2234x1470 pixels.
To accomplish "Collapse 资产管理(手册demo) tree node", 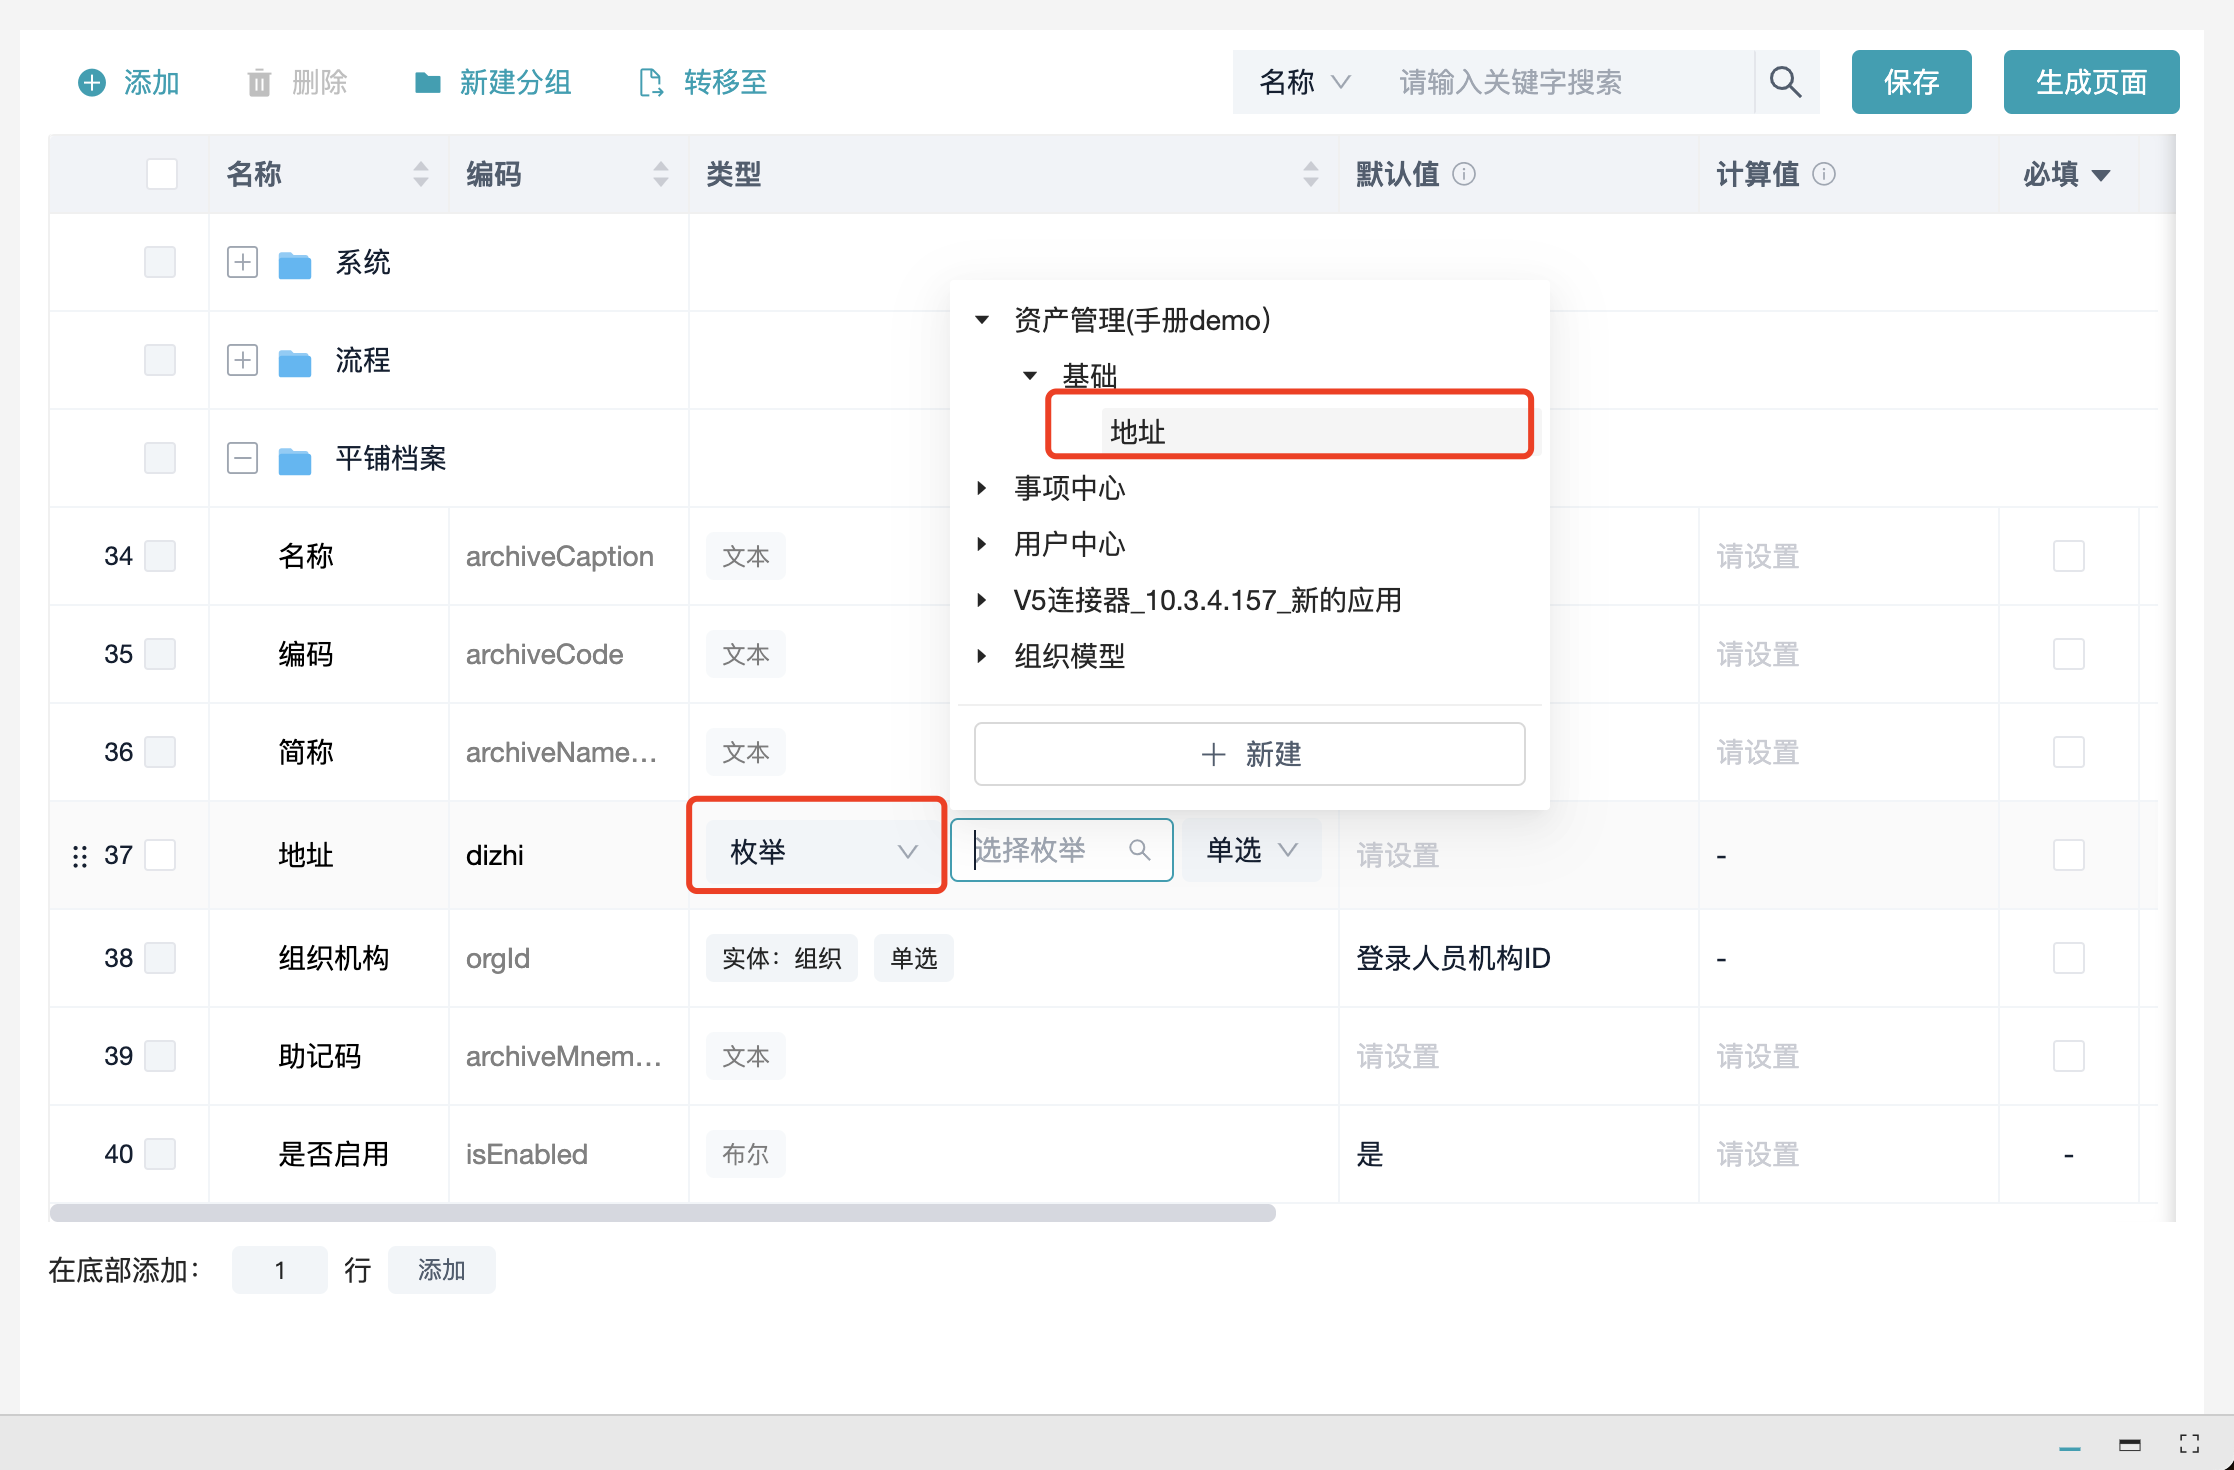I will (982, 320).
